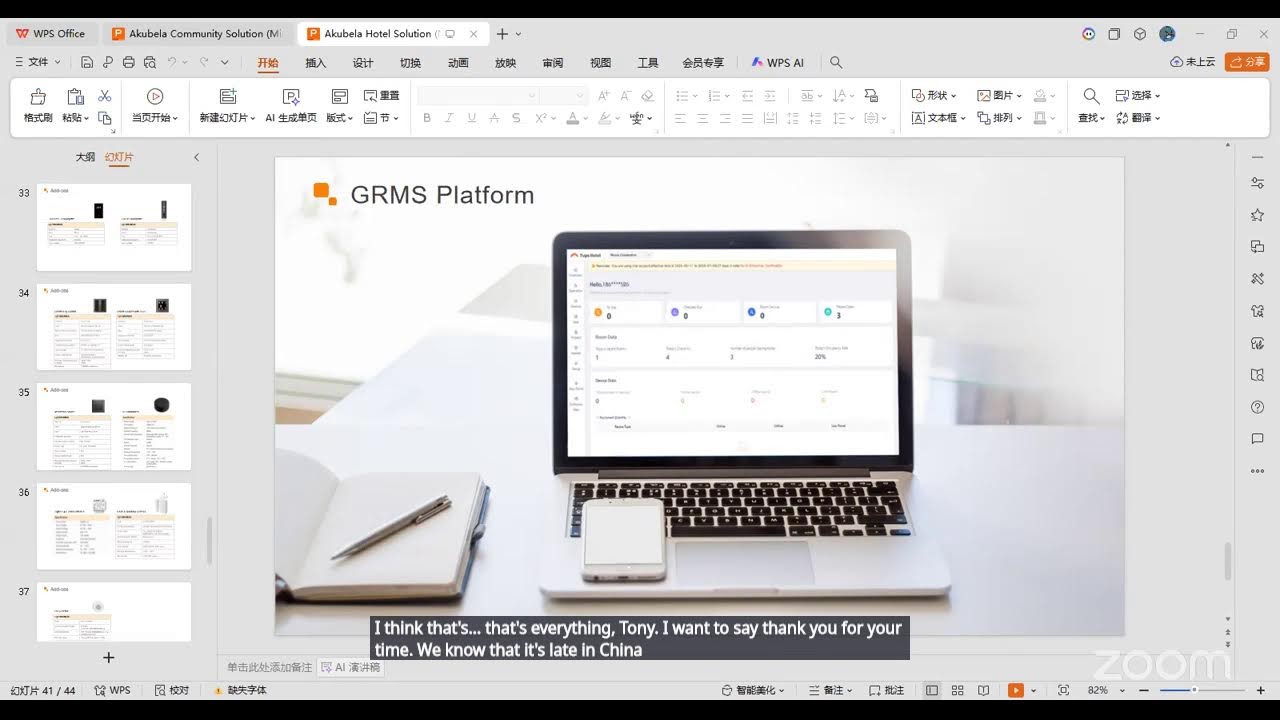Open the Shapes (形状) dropdown

click(934, 96)
